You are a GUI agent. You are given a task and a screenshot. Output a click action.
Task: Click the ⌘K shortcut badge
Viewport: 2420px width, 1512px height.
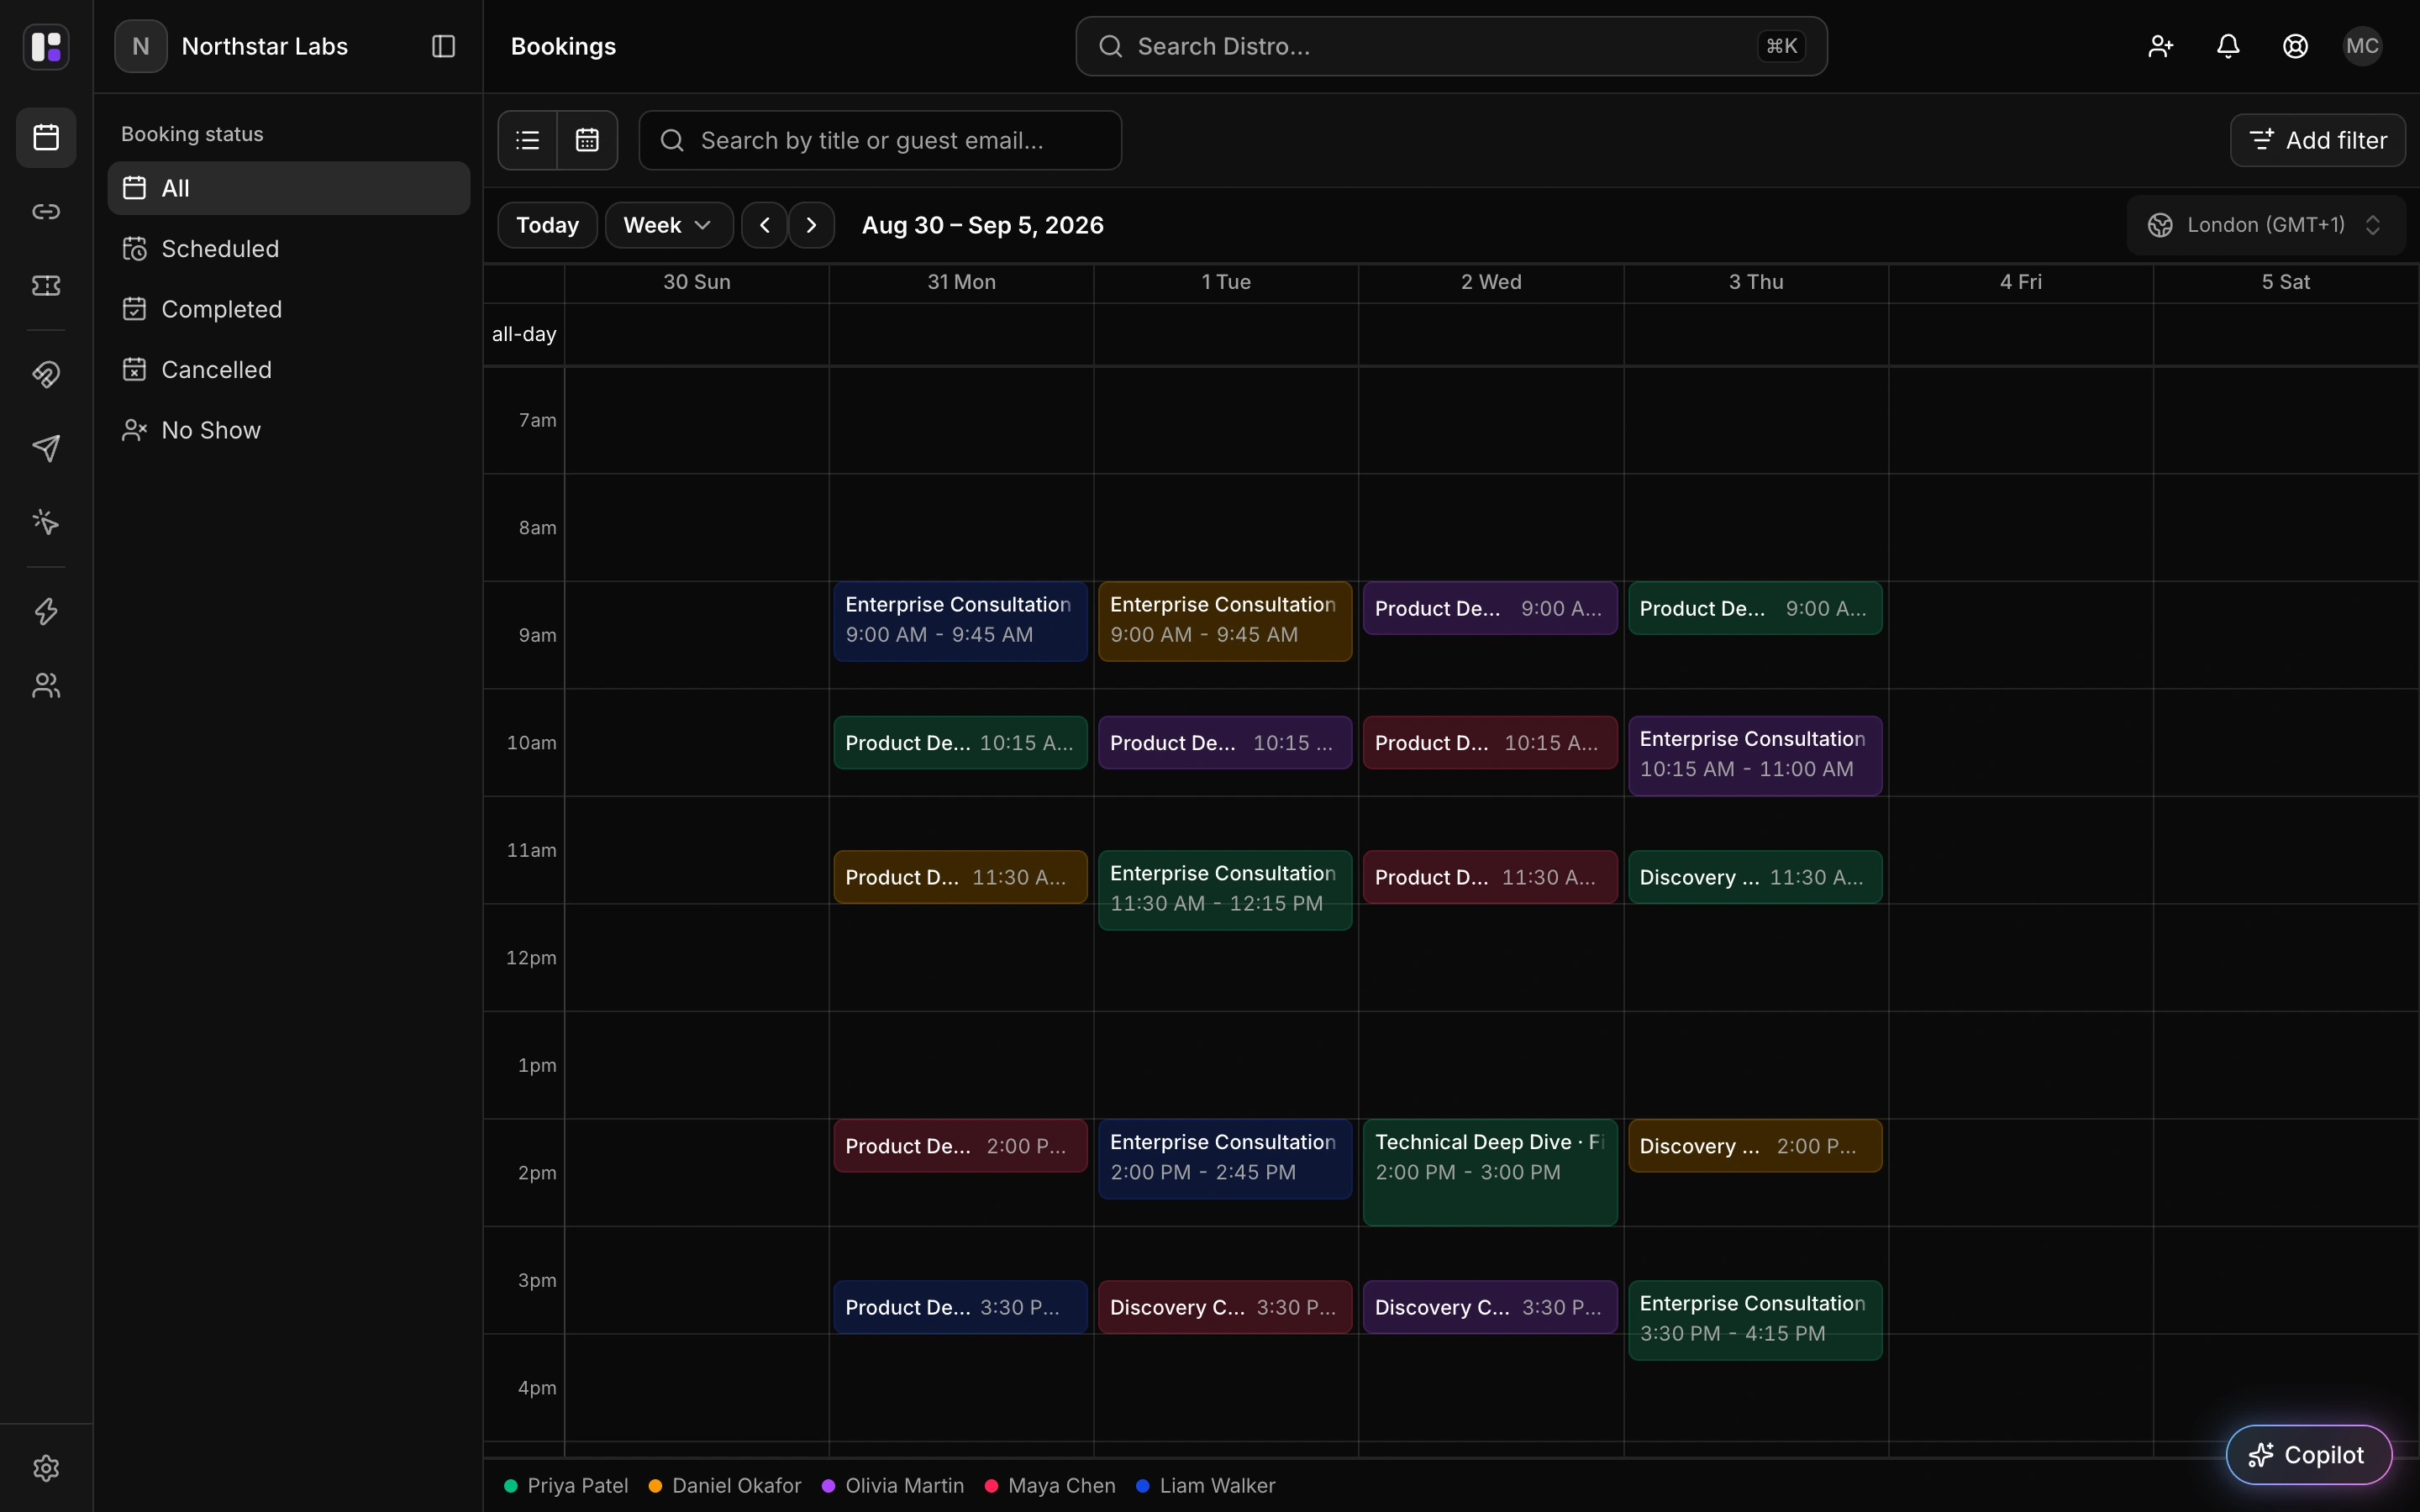point(1781,46)
